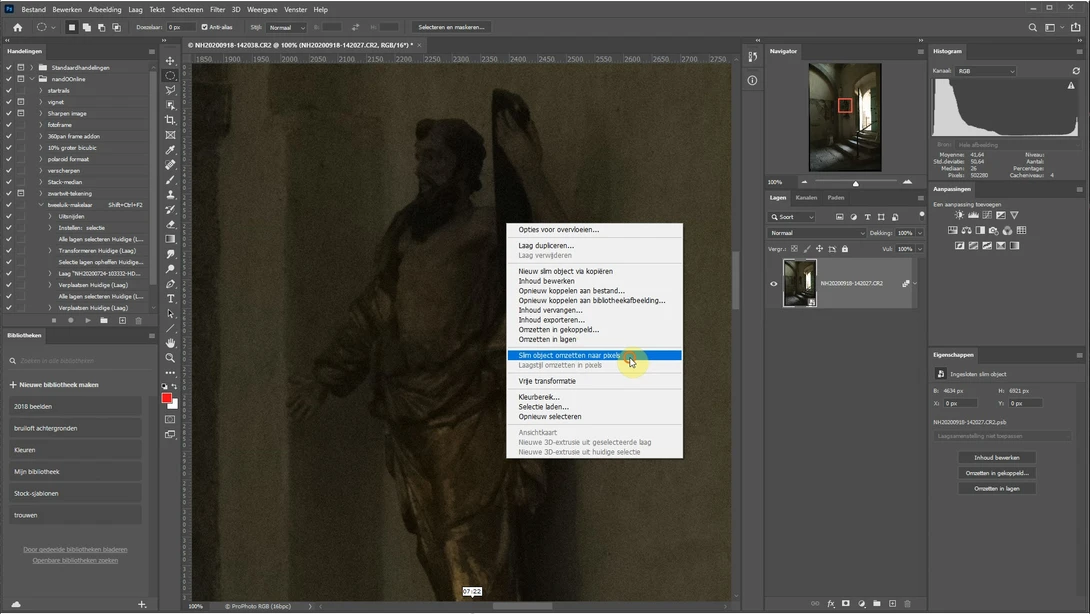Open the Stijl Normaal dropdown
1090x614 pixels.
pos(287,27)
